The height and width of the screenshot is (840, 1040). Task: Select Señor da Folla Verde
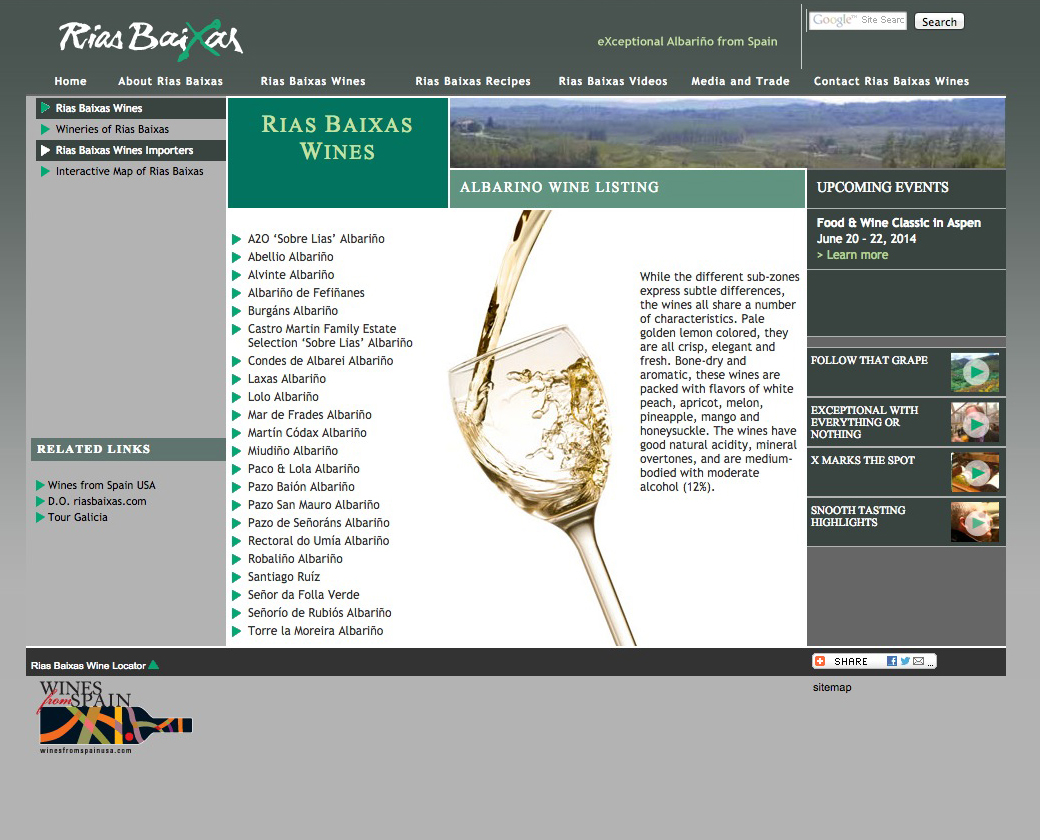304,595
